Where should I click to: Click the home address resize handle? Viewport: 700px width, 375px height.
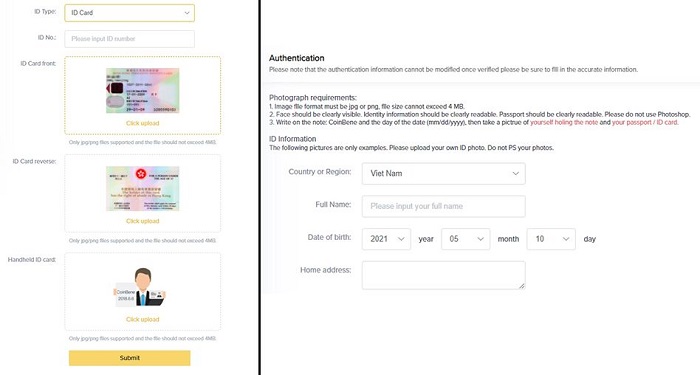click(522, 286)
